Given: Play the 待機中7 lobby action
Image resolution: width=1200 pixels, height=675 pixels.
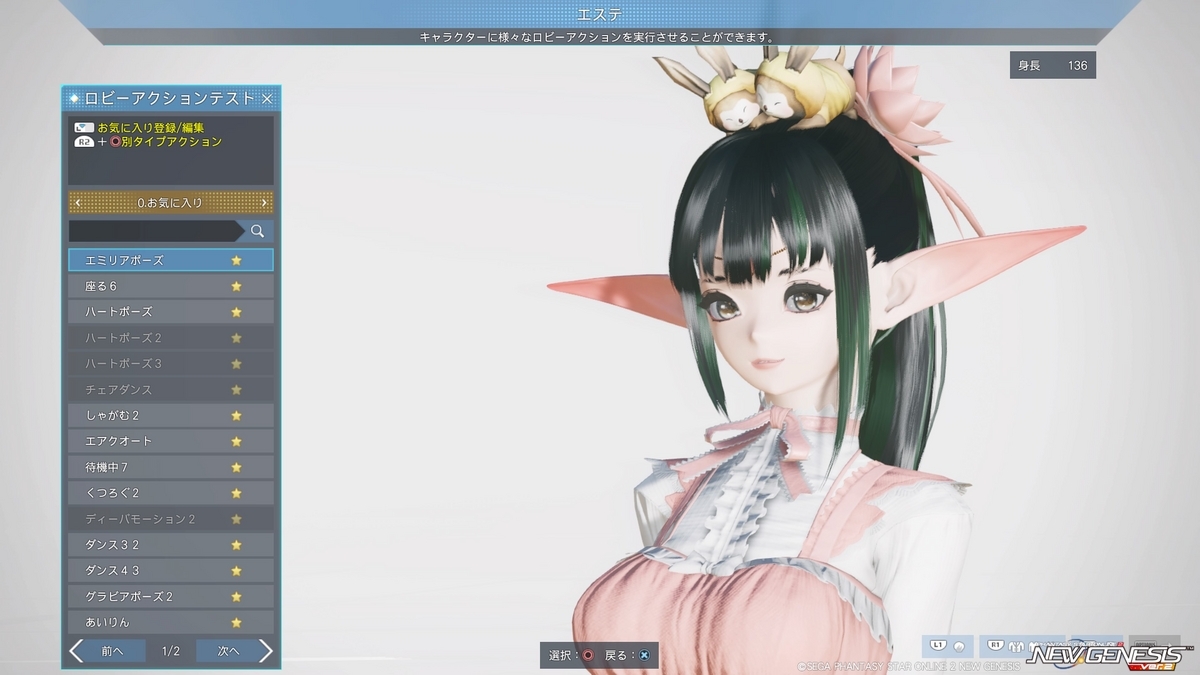Looking at the screenshot, I should [171, 467].
